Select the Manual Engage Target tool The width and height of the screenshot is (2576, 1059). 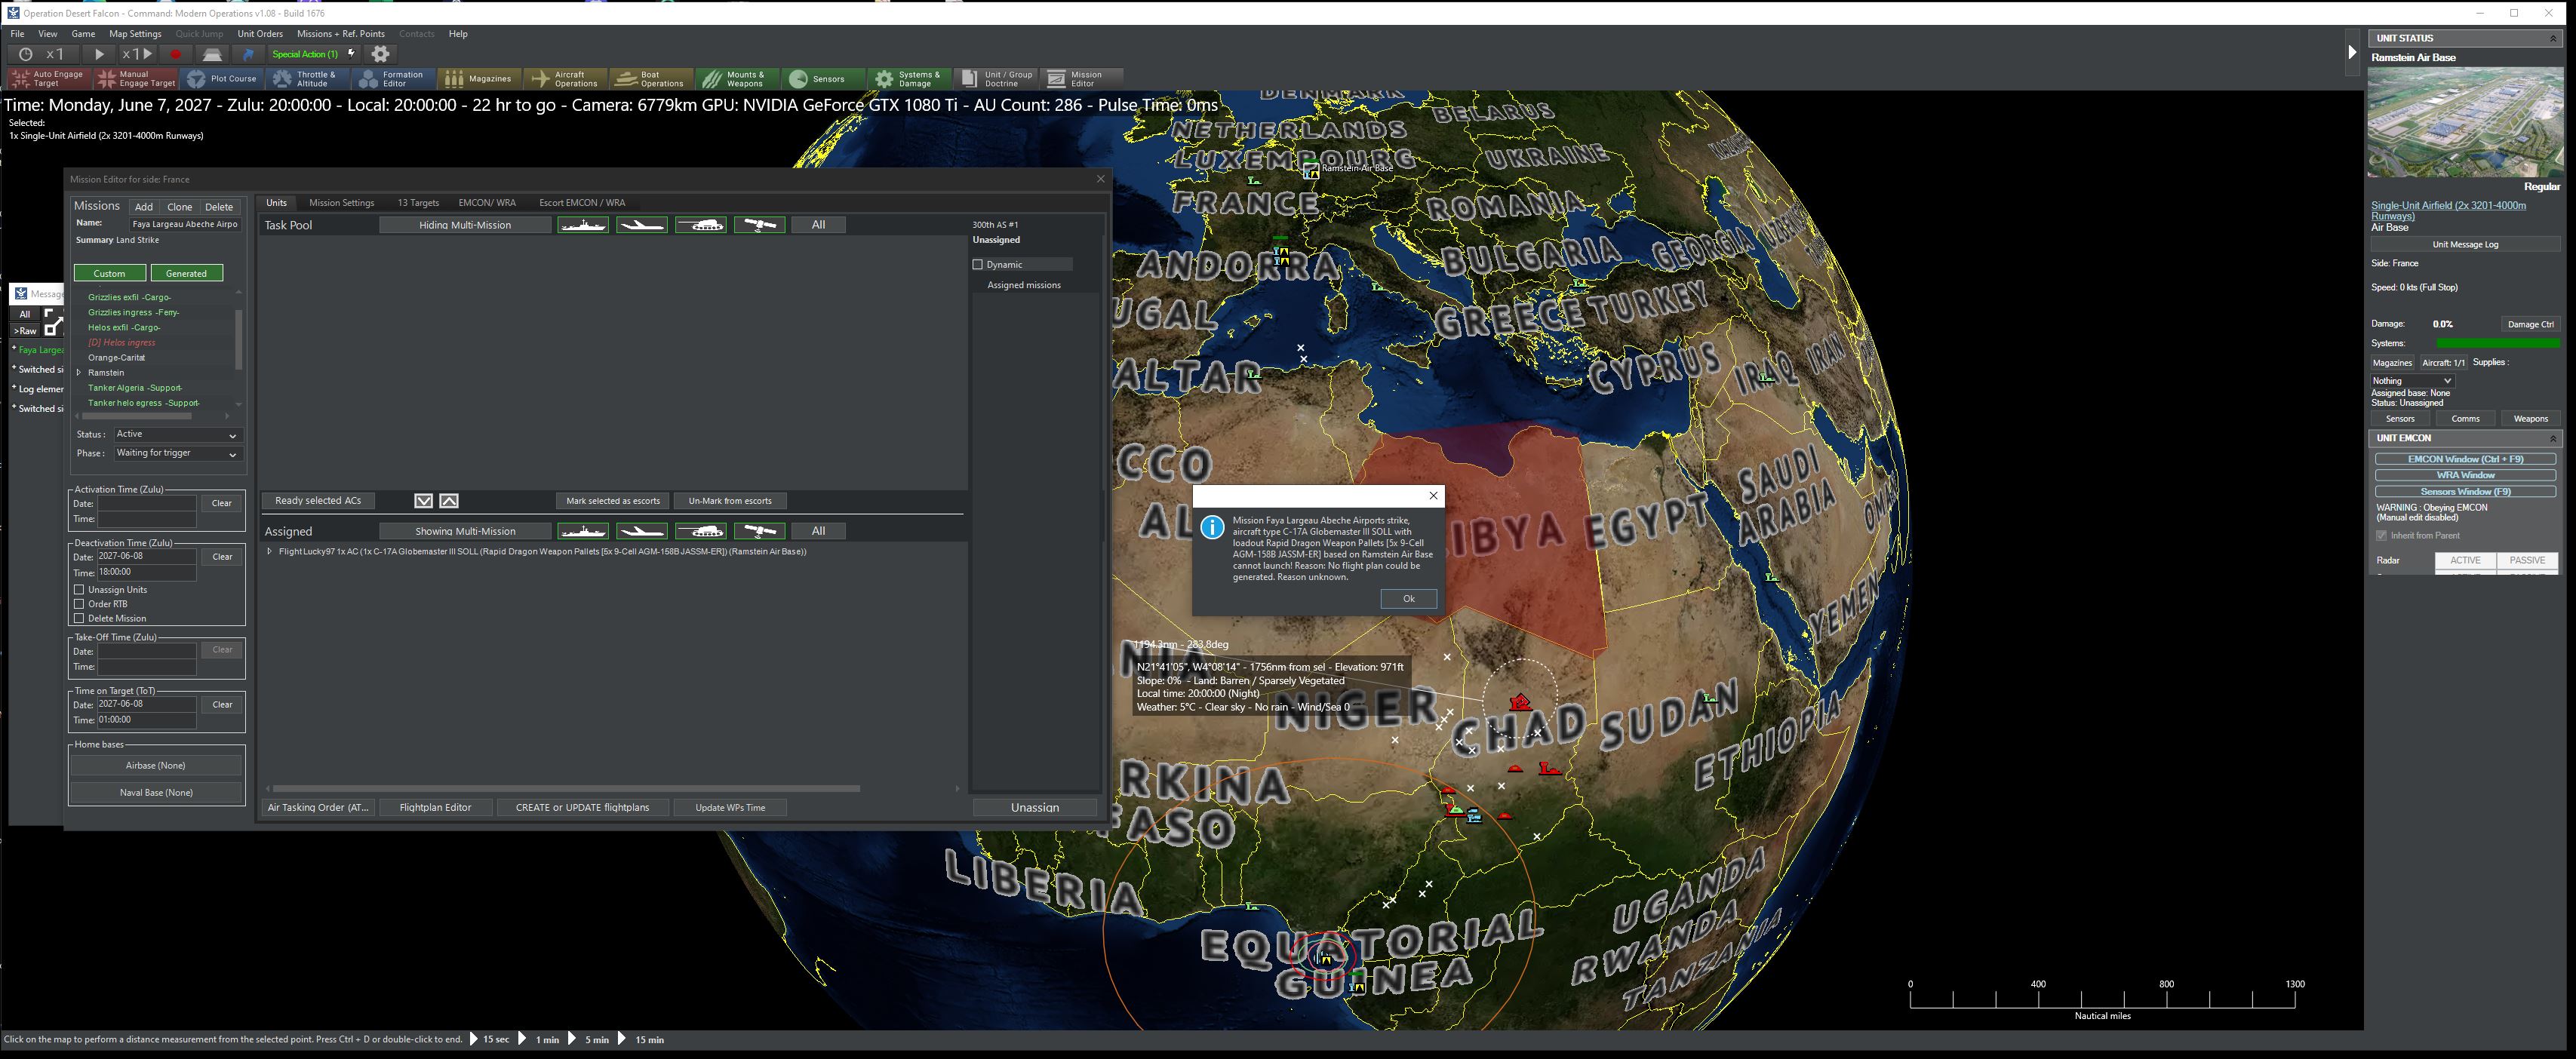137,79
